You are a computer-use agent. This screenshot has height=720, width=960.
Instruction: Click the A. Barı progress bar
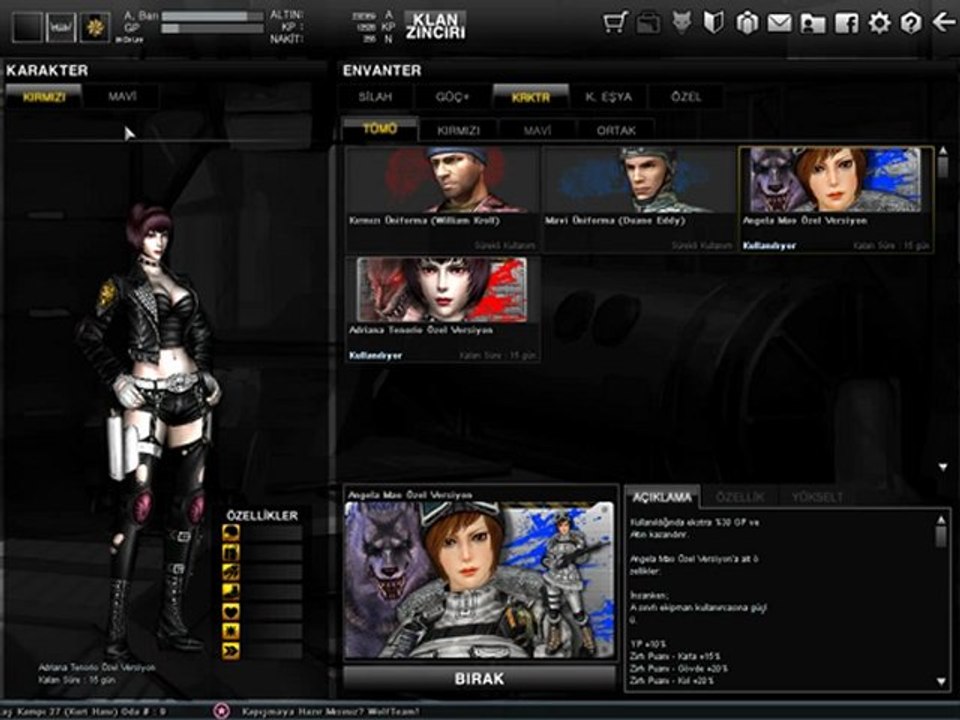coord(212,15)
